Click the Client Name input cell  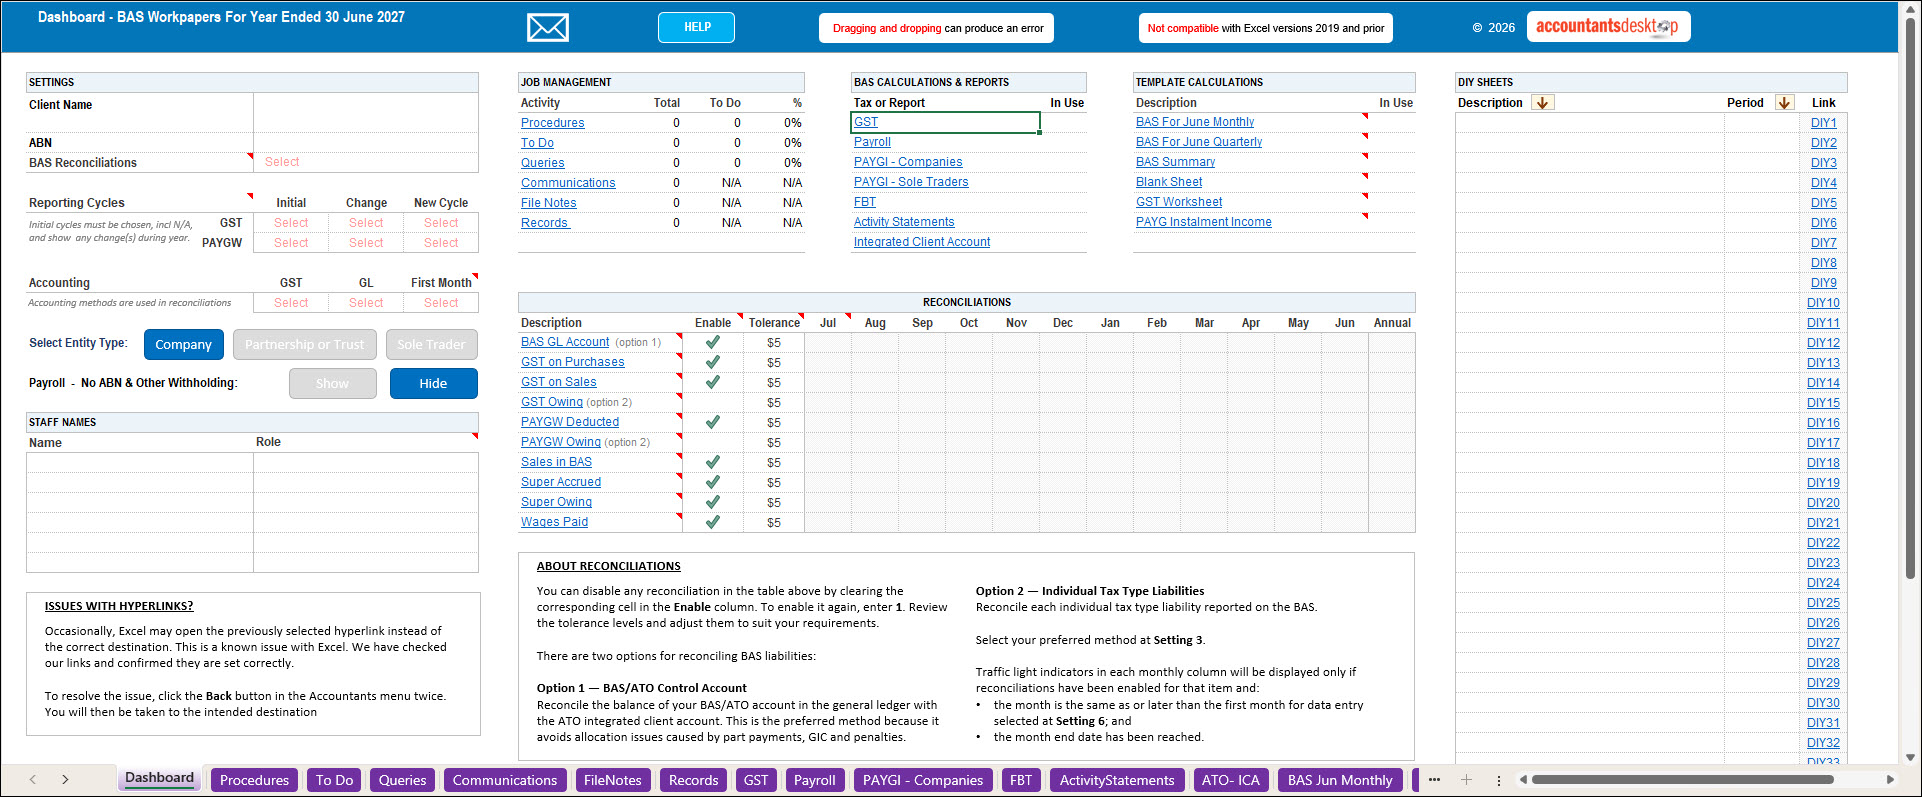click(x=366, y=113)
